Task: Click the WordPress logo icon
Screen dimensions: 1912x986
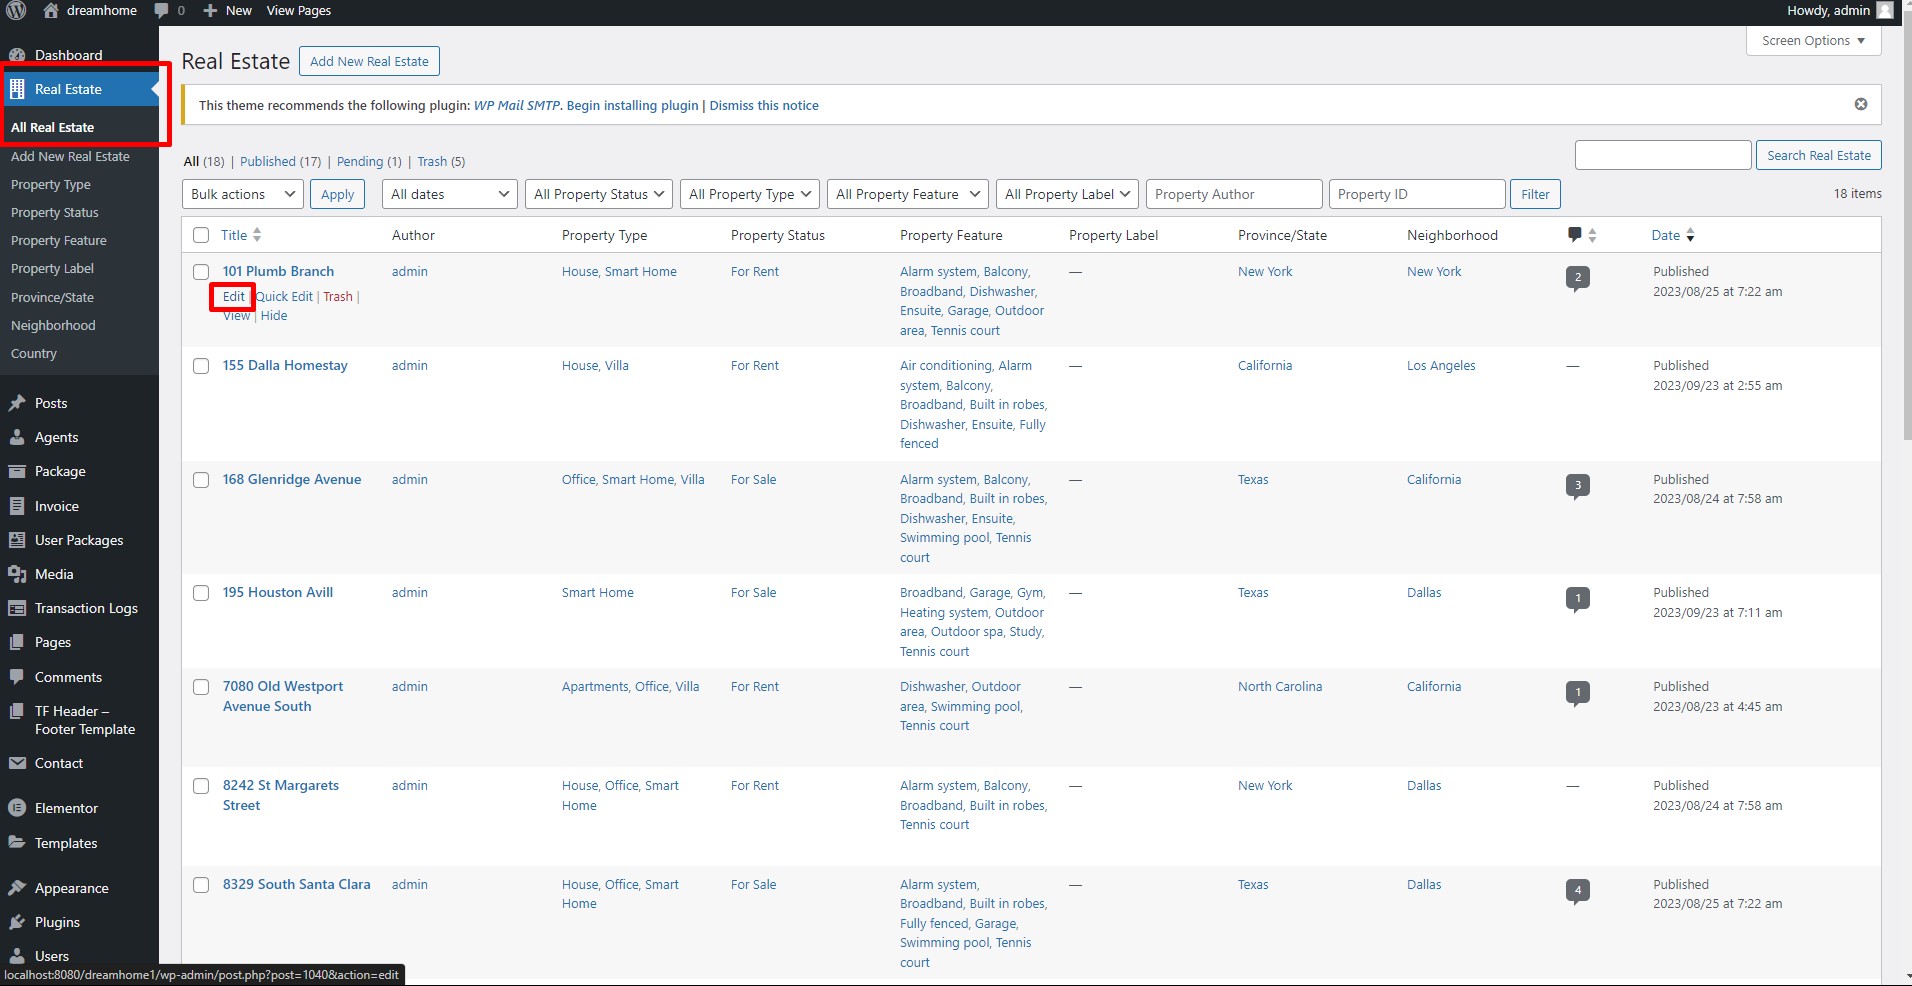Action: tap(16, 11)
